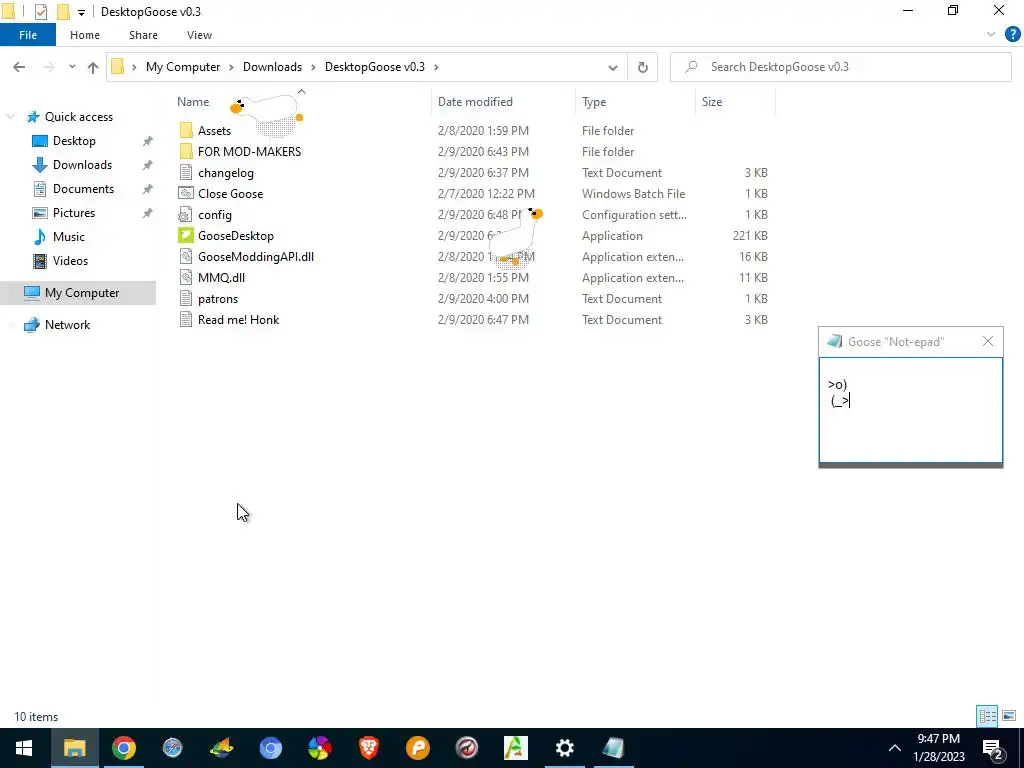Click New folder icon in title bar
This screenshot has width=1024, height=768.
(63, 12)
